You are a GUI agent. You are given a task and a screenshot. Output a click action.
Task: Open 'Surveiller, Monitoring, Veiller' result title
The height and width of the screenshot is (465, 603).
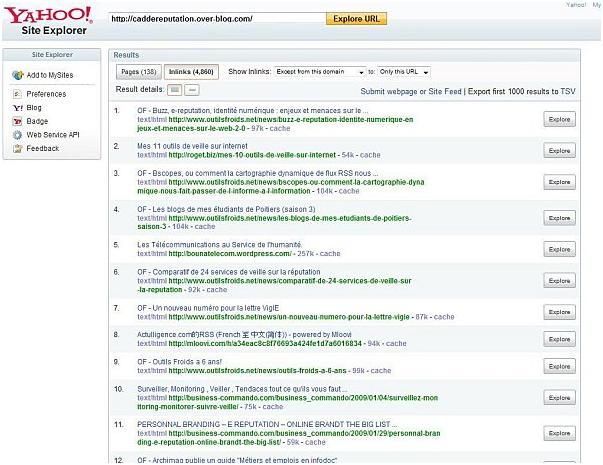[242, 389]
